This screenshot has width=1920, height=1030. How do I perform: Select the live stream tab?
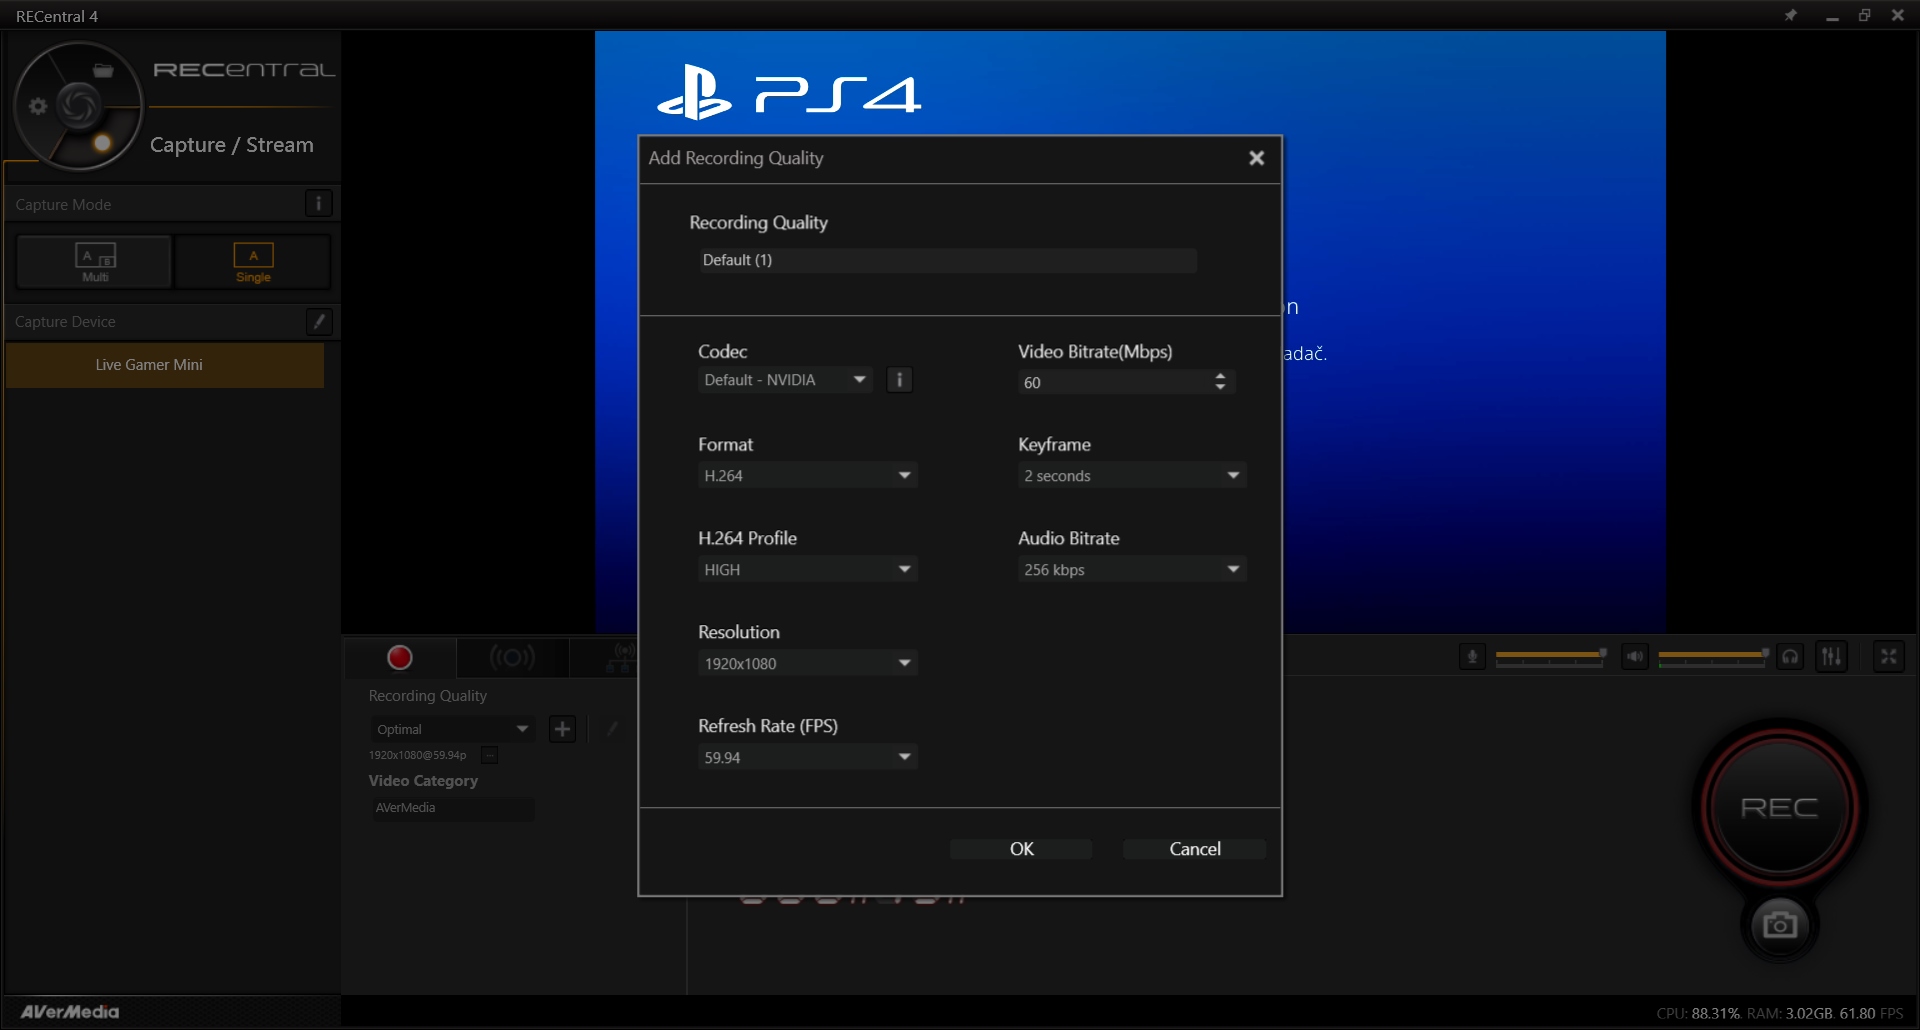point(512,657)
